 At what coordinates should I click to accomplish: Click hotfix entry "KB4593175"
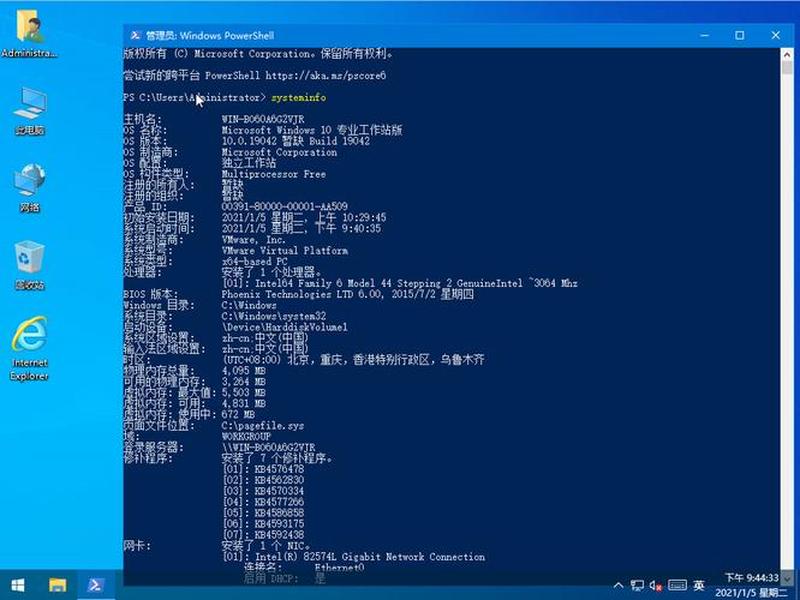(x=279, y=523)
